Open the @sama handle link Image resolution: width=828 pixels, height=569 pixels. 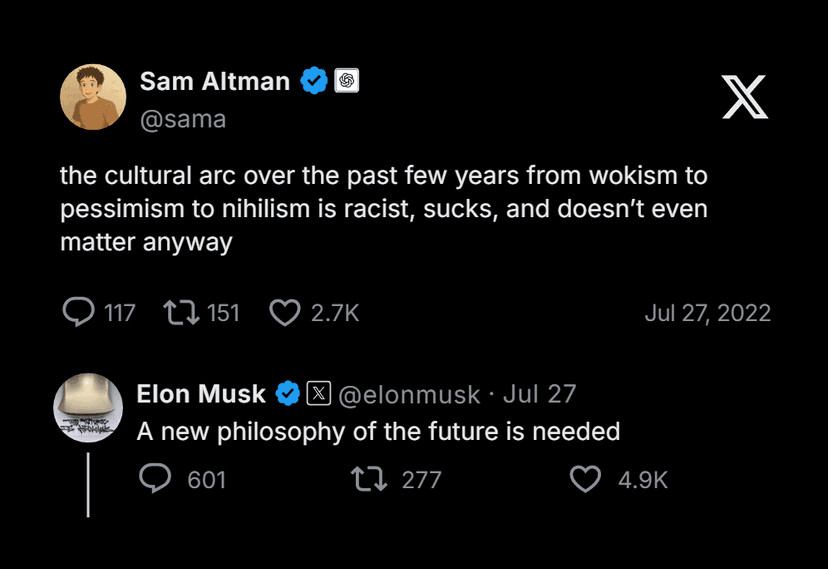[183, 119]
